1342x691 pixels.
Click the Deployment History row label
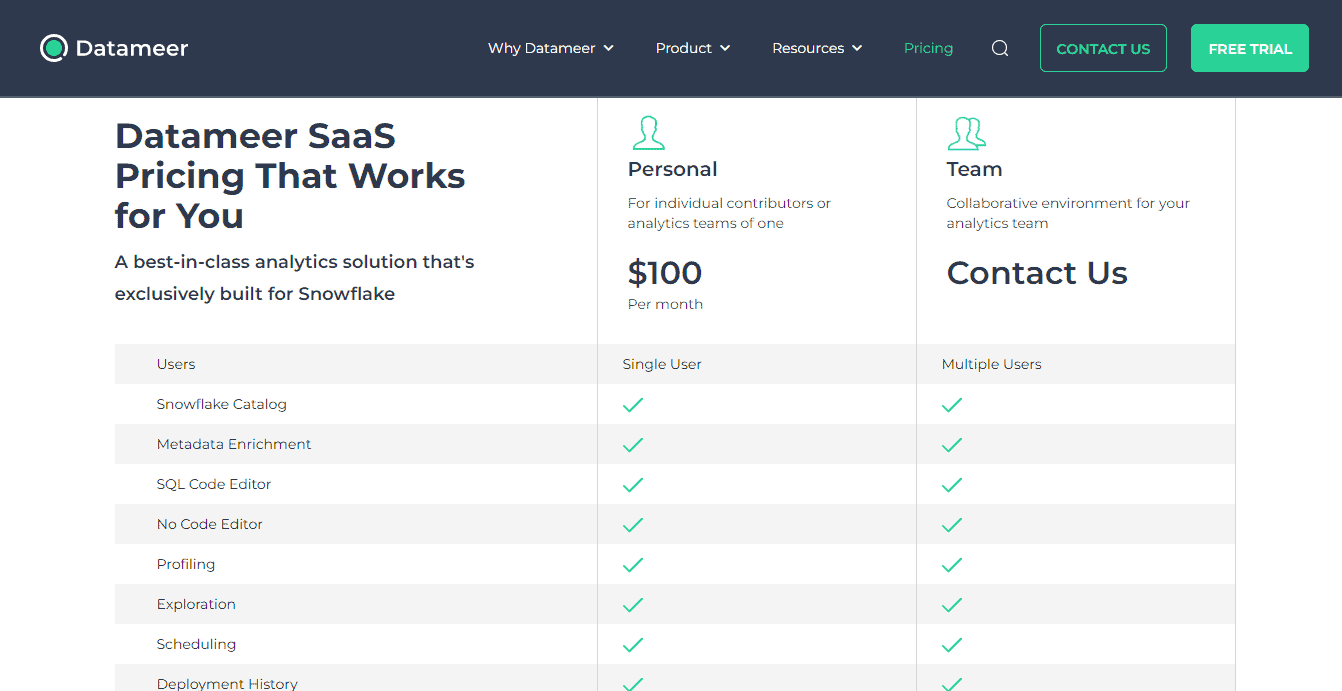click(227, 684)
